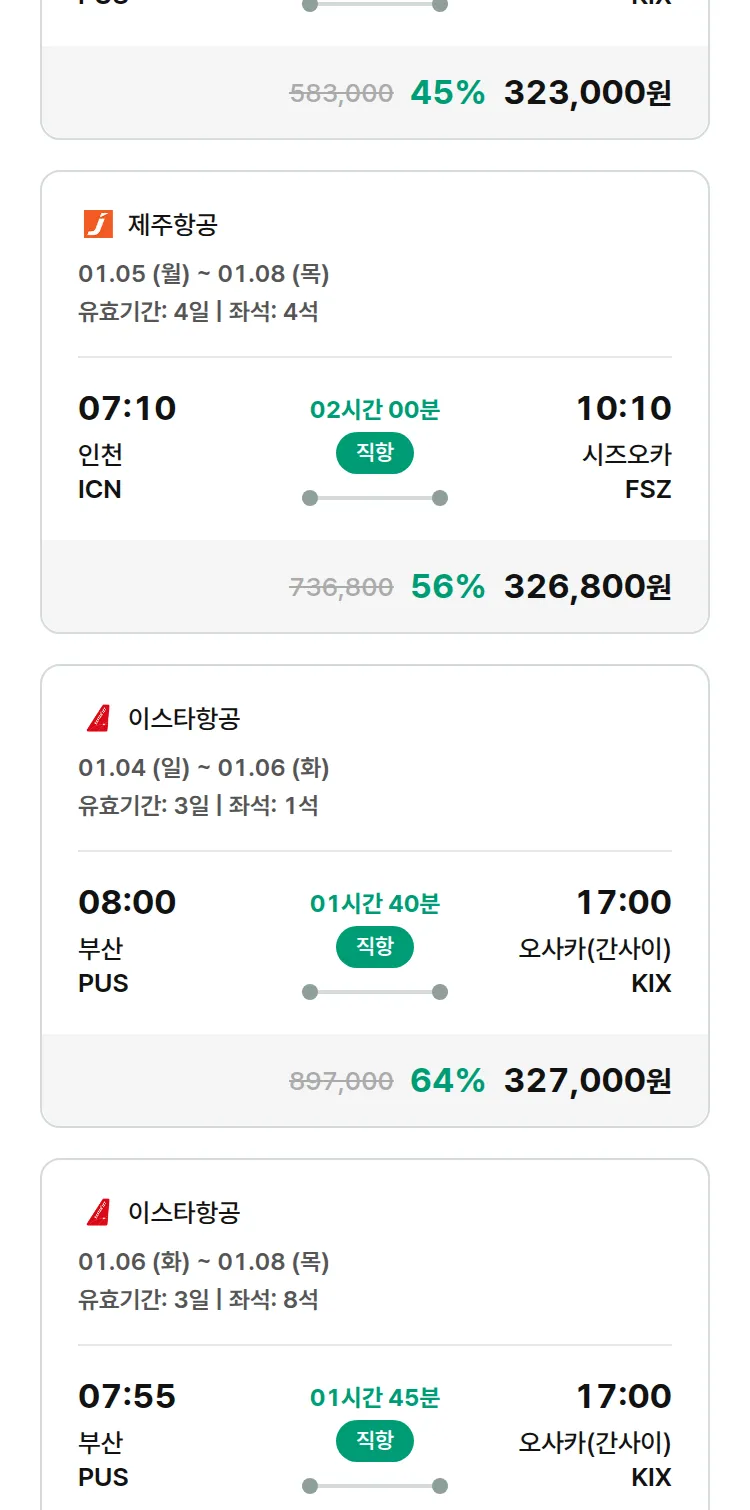Tap the 시즈오카 FSZ arrival airport

point(626,471)
